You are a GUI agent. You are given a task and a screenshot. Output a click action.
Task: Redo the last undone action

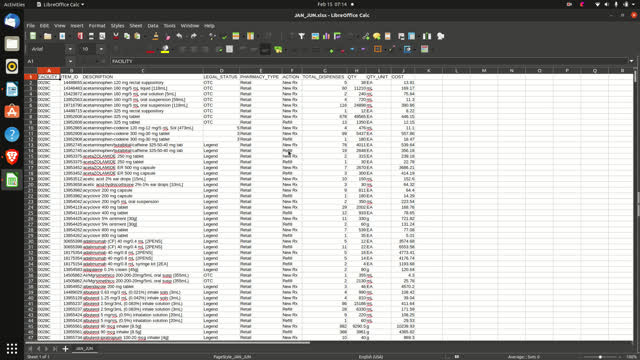193,36
